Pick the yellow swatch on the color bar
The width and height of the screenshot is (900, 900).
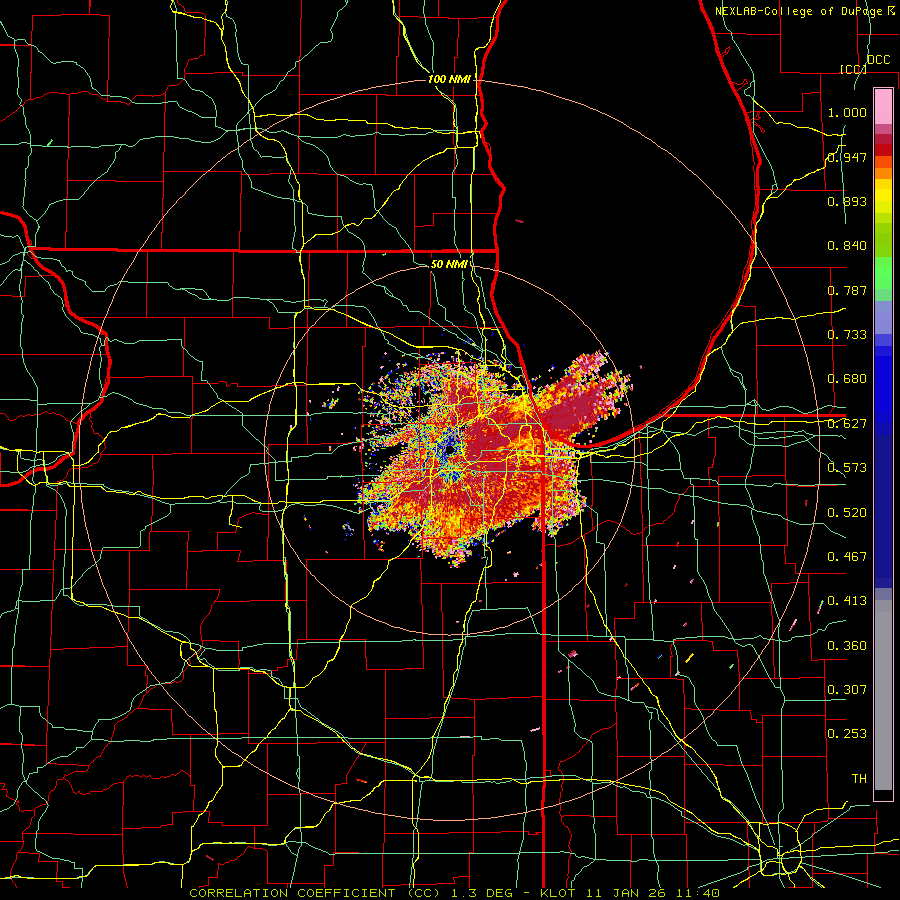click(x=883, y=197)
